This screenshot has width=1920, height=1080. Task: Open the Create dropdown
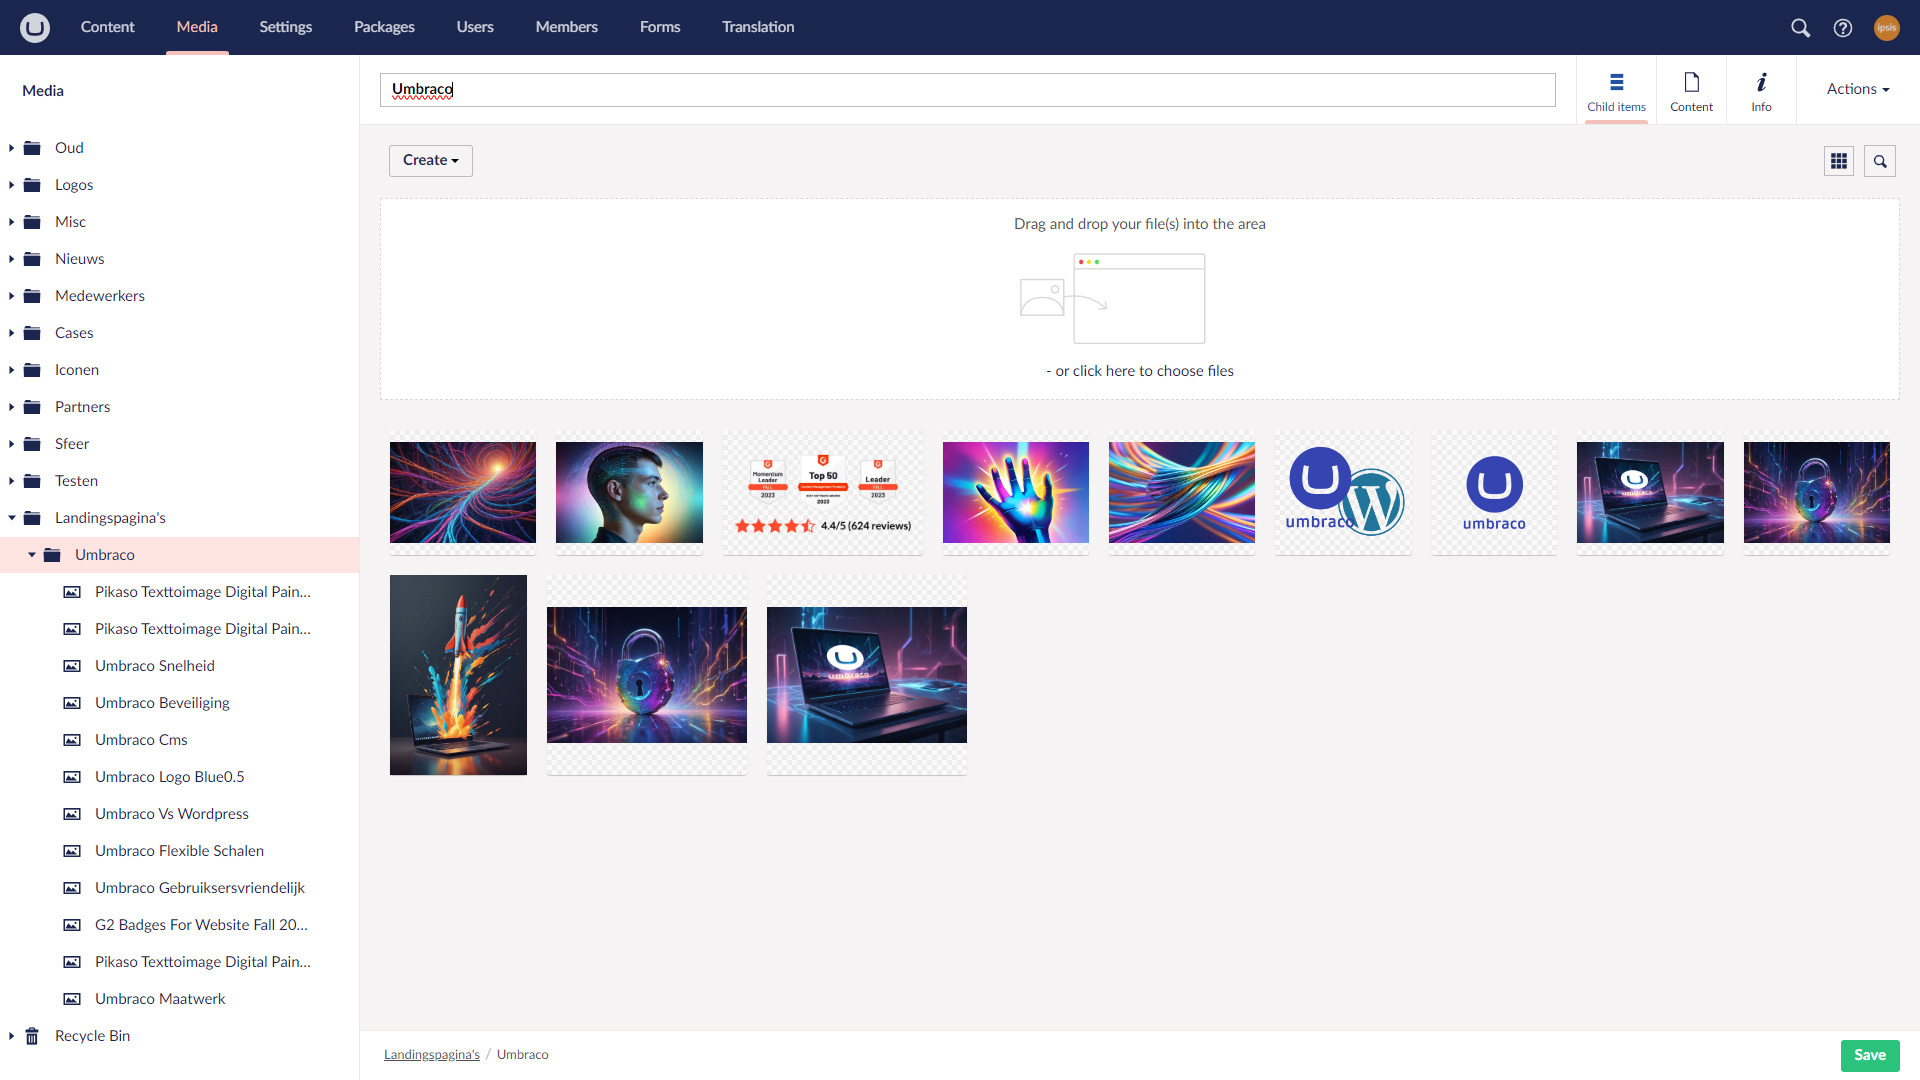click(430, 160)
